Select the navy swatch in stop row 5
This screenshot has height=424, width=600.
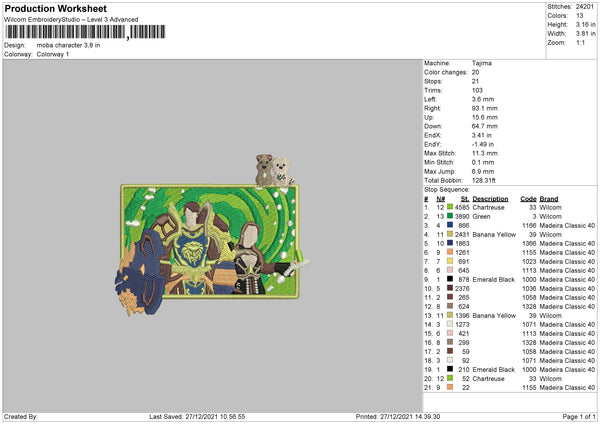(450, 243)
